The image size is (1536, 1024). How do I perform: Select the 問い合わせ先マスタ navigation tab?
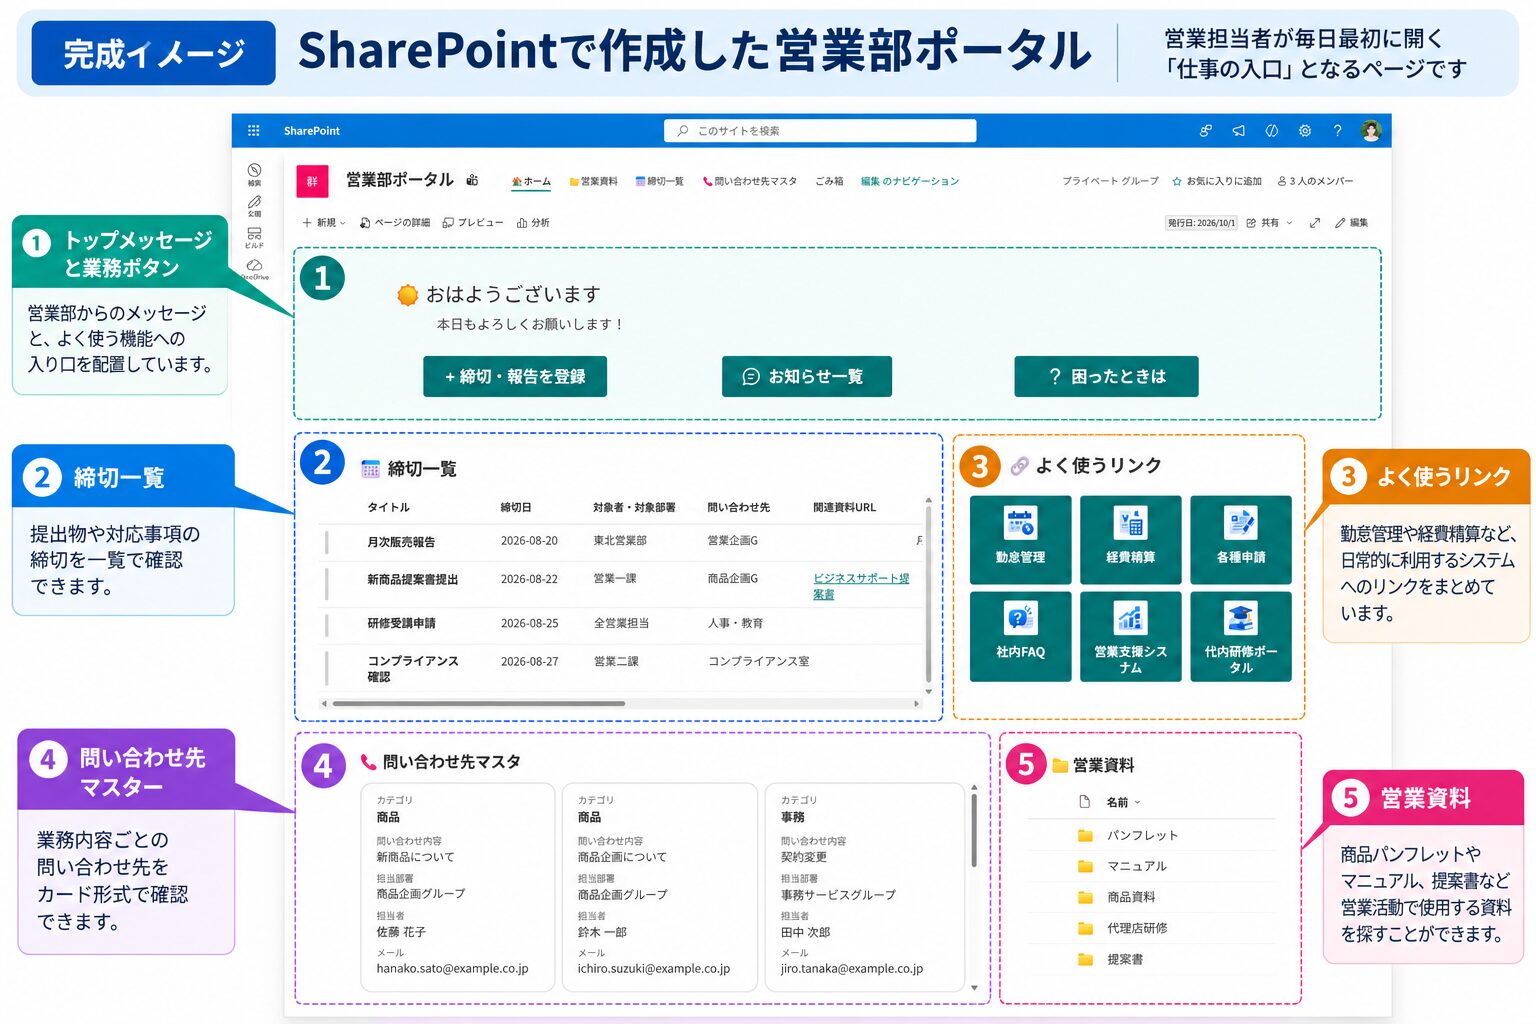[x=750, y=181]
